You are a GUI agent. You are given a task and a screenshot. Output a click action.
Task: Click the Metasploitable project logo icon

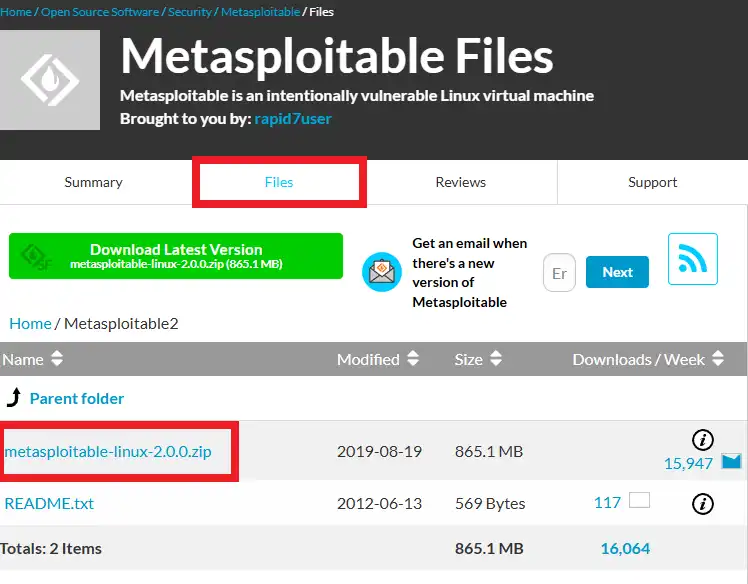(50, 80)
